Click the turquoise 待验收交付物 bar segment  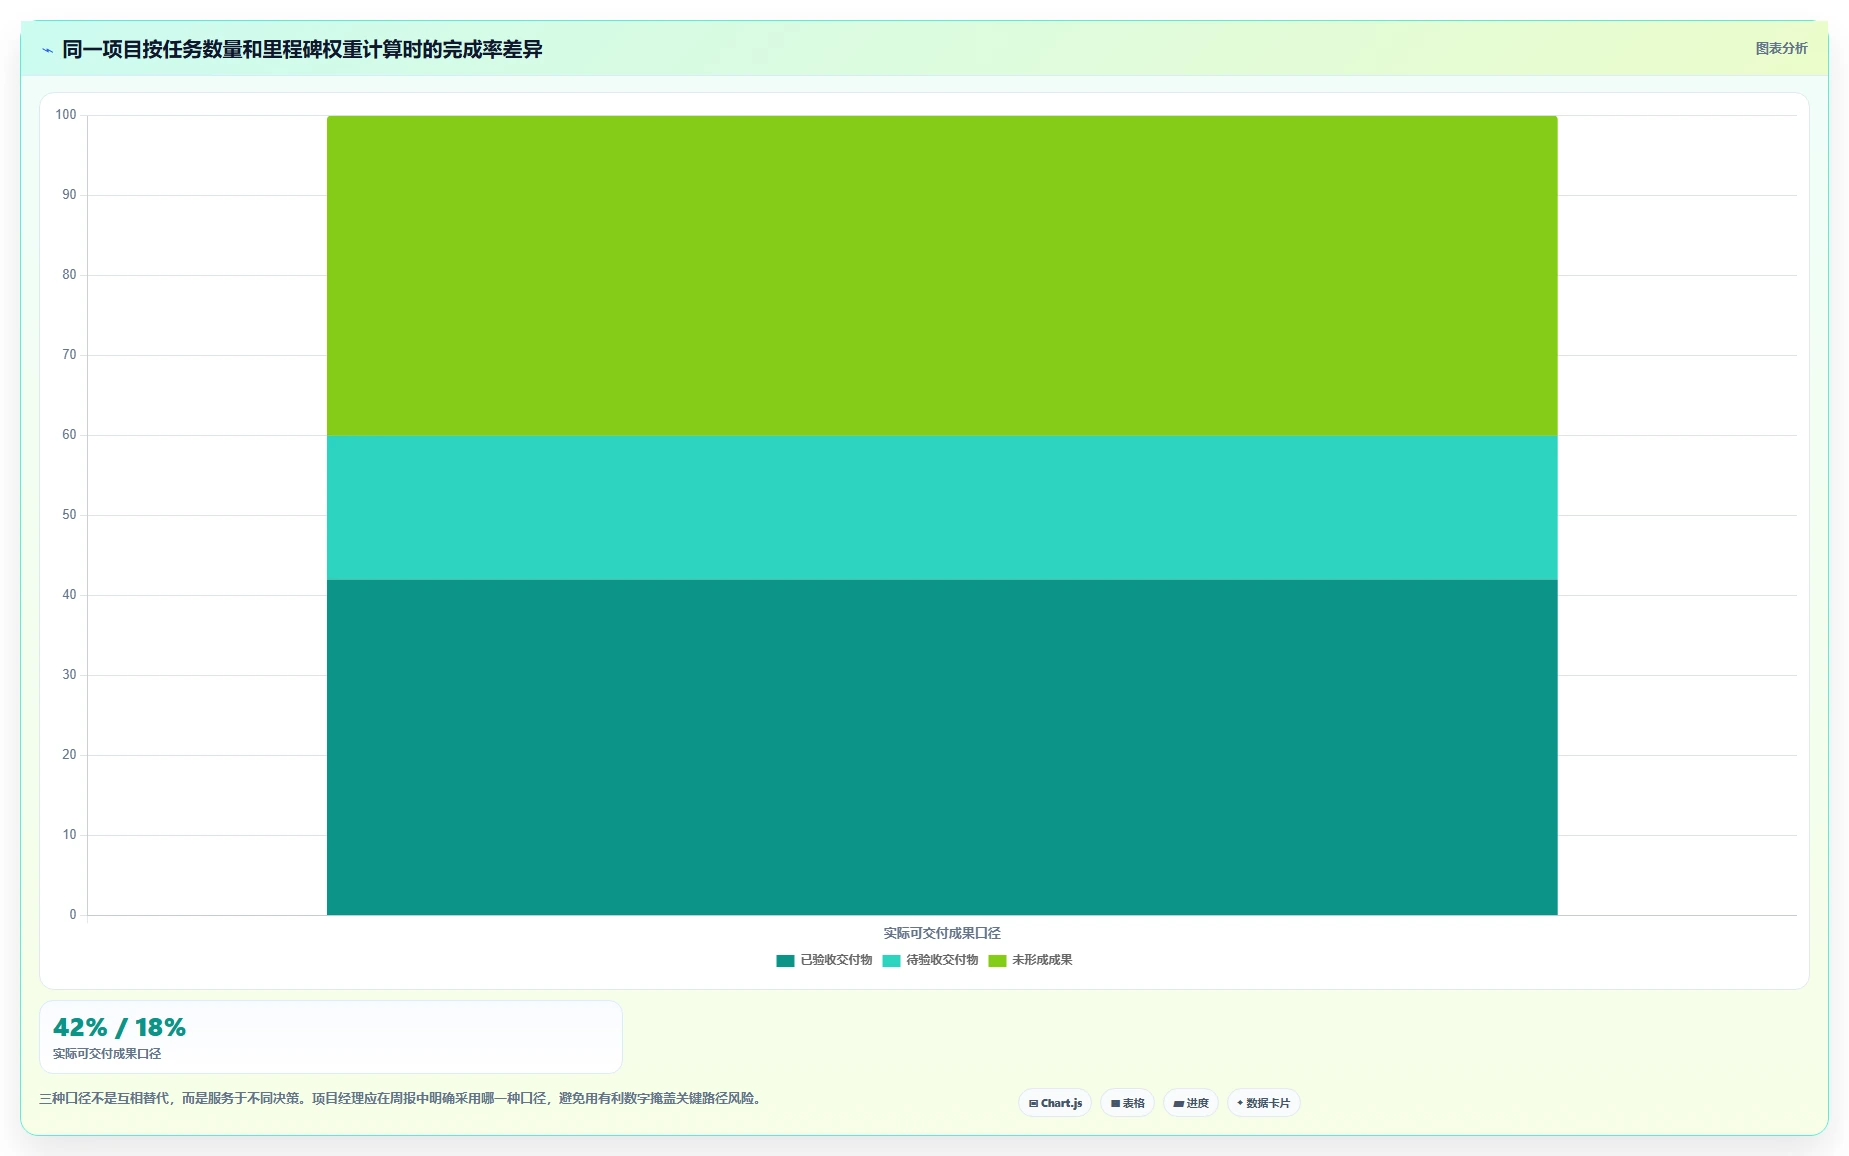pos(942,507)
